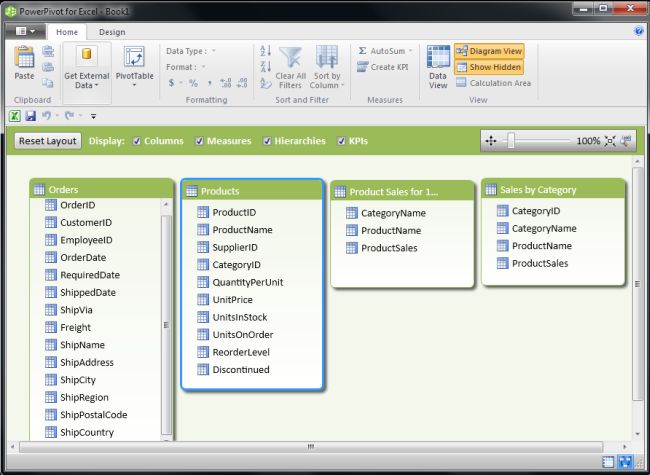Image resolution: width=650 pixels, height=475 pixels.
Task: Toggle the Columns display checkbox
Action: click(137, 141)
